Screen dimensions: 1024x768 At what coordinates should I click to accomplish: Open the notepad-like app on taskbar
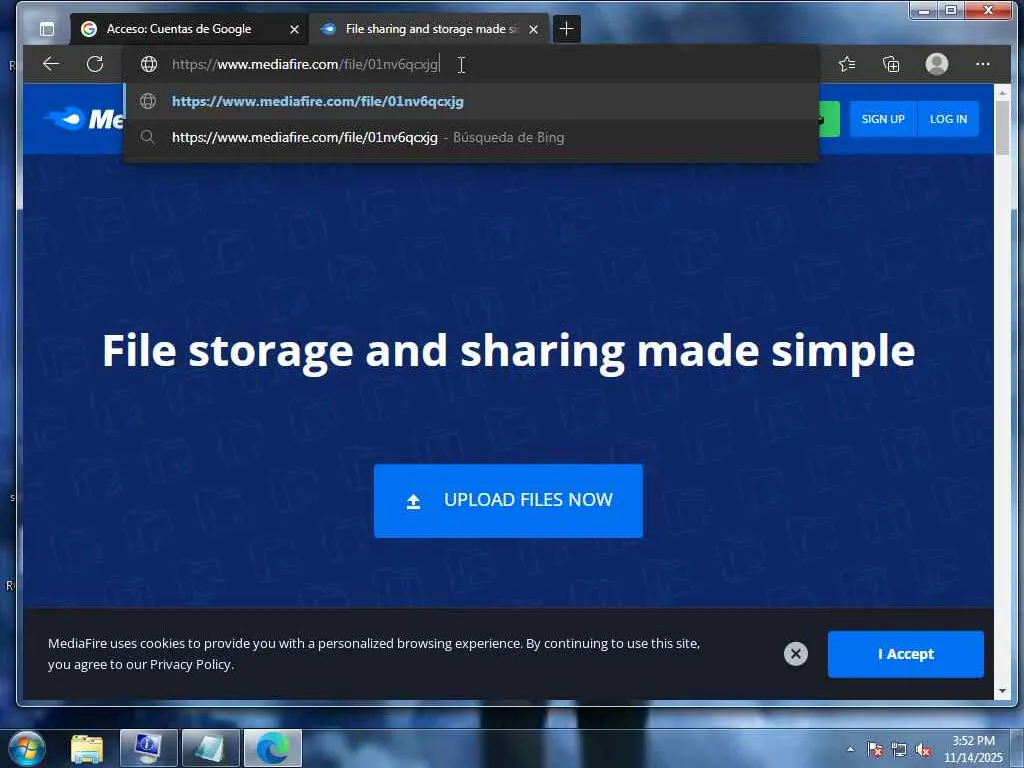pos(210,748)
